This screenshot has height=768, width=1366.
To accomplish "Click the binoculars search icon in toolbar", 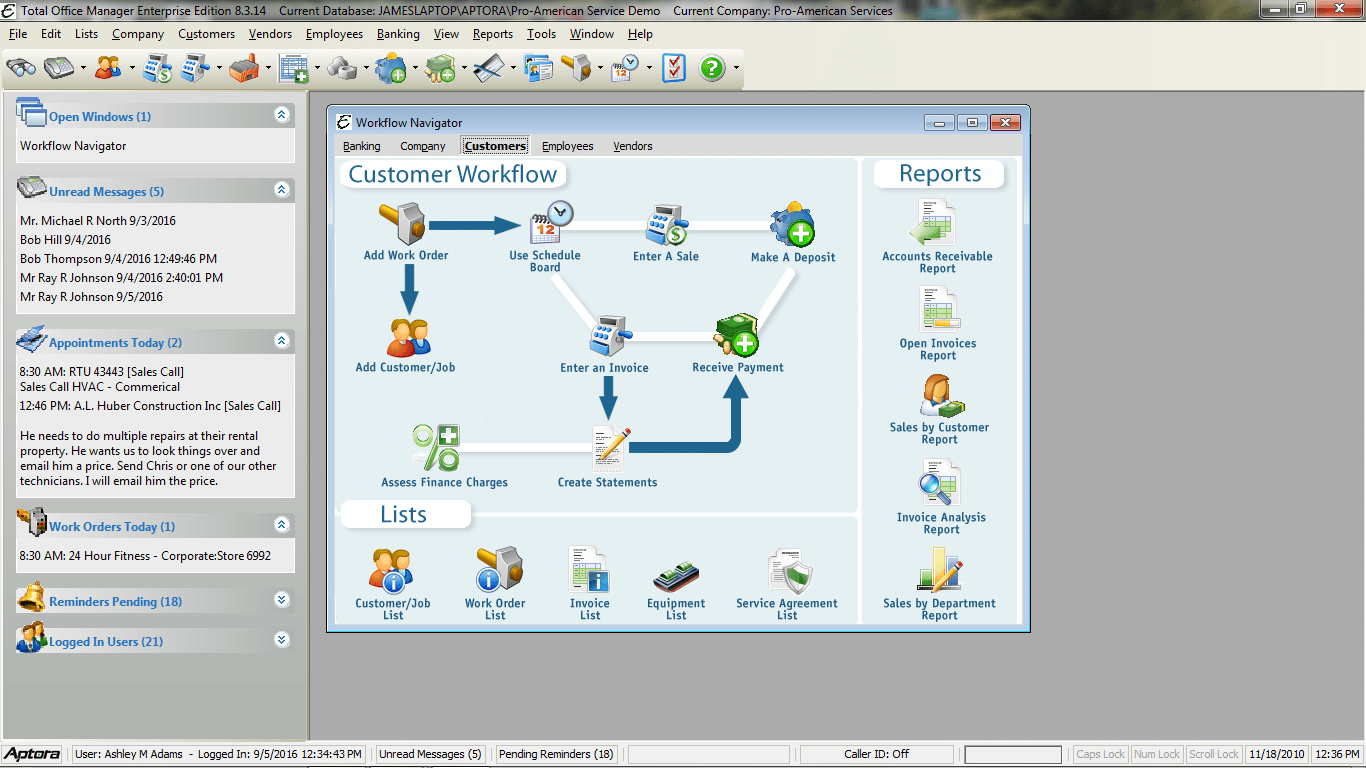I will pyautogui.click(x=21, y=68).
